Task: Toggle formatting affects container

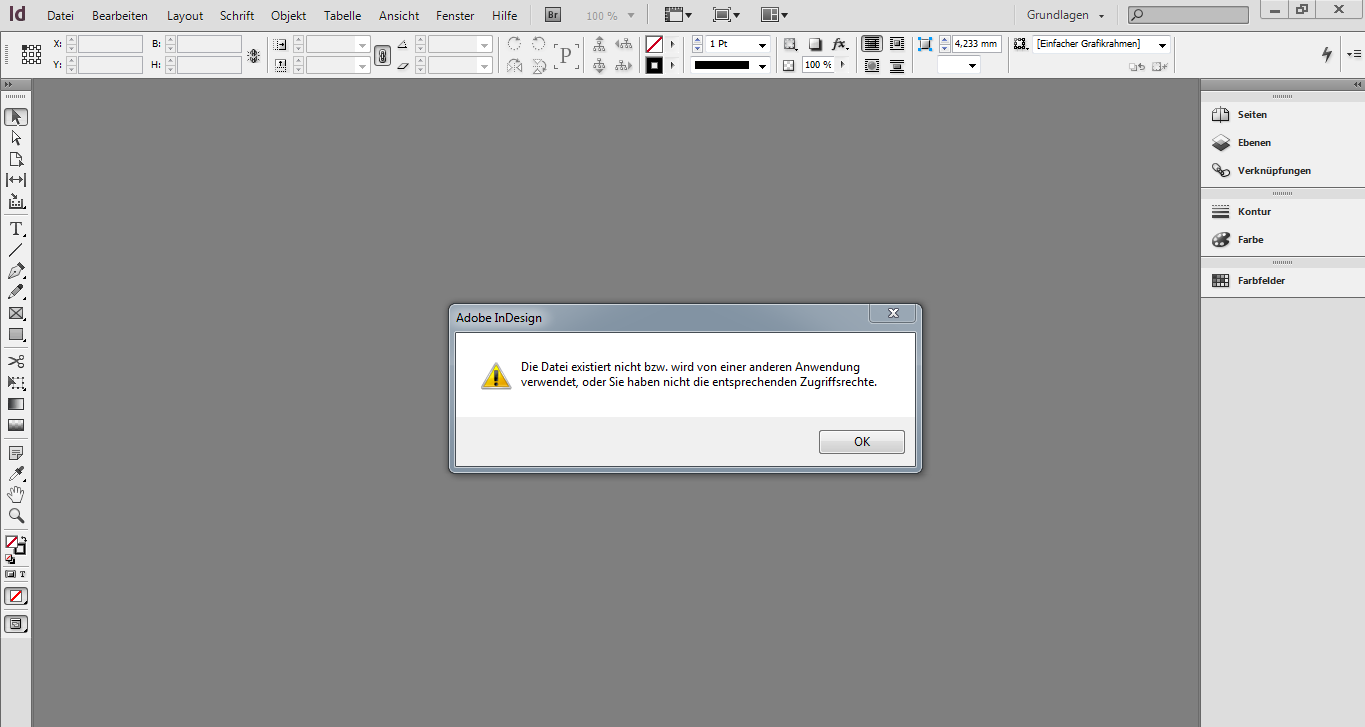Action: pyautogui.click(x=11, y=574)
